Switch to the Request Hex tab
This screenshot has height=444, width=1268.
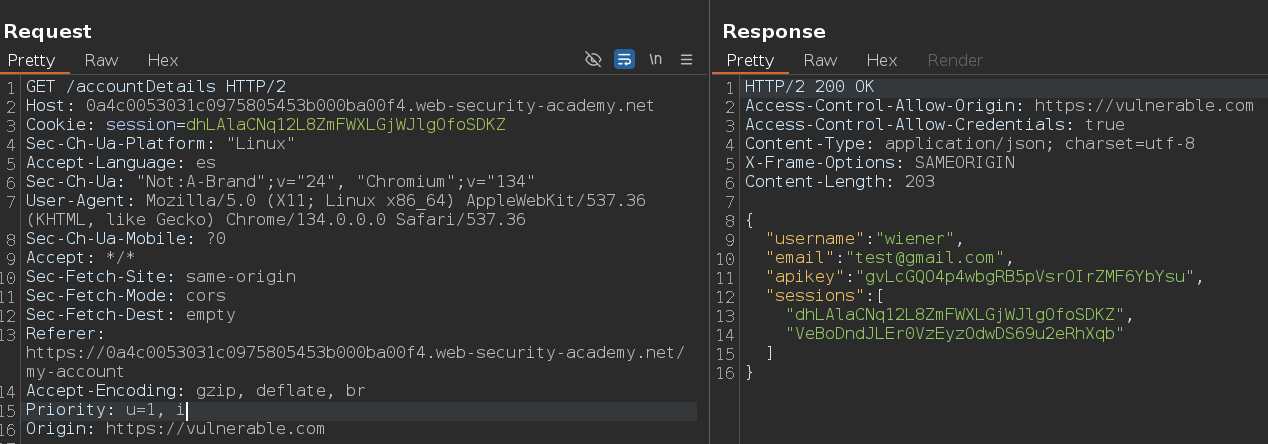pyautogui.click(x=162, y=60)
